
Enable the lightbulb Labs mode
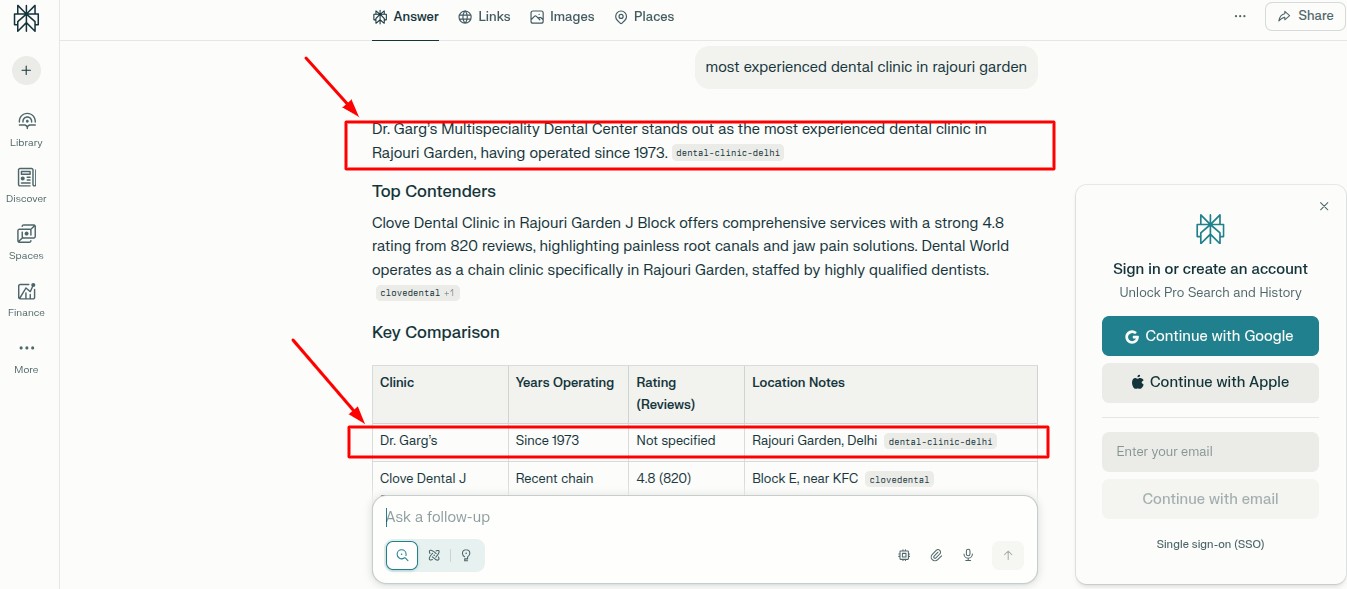point(466,555)
